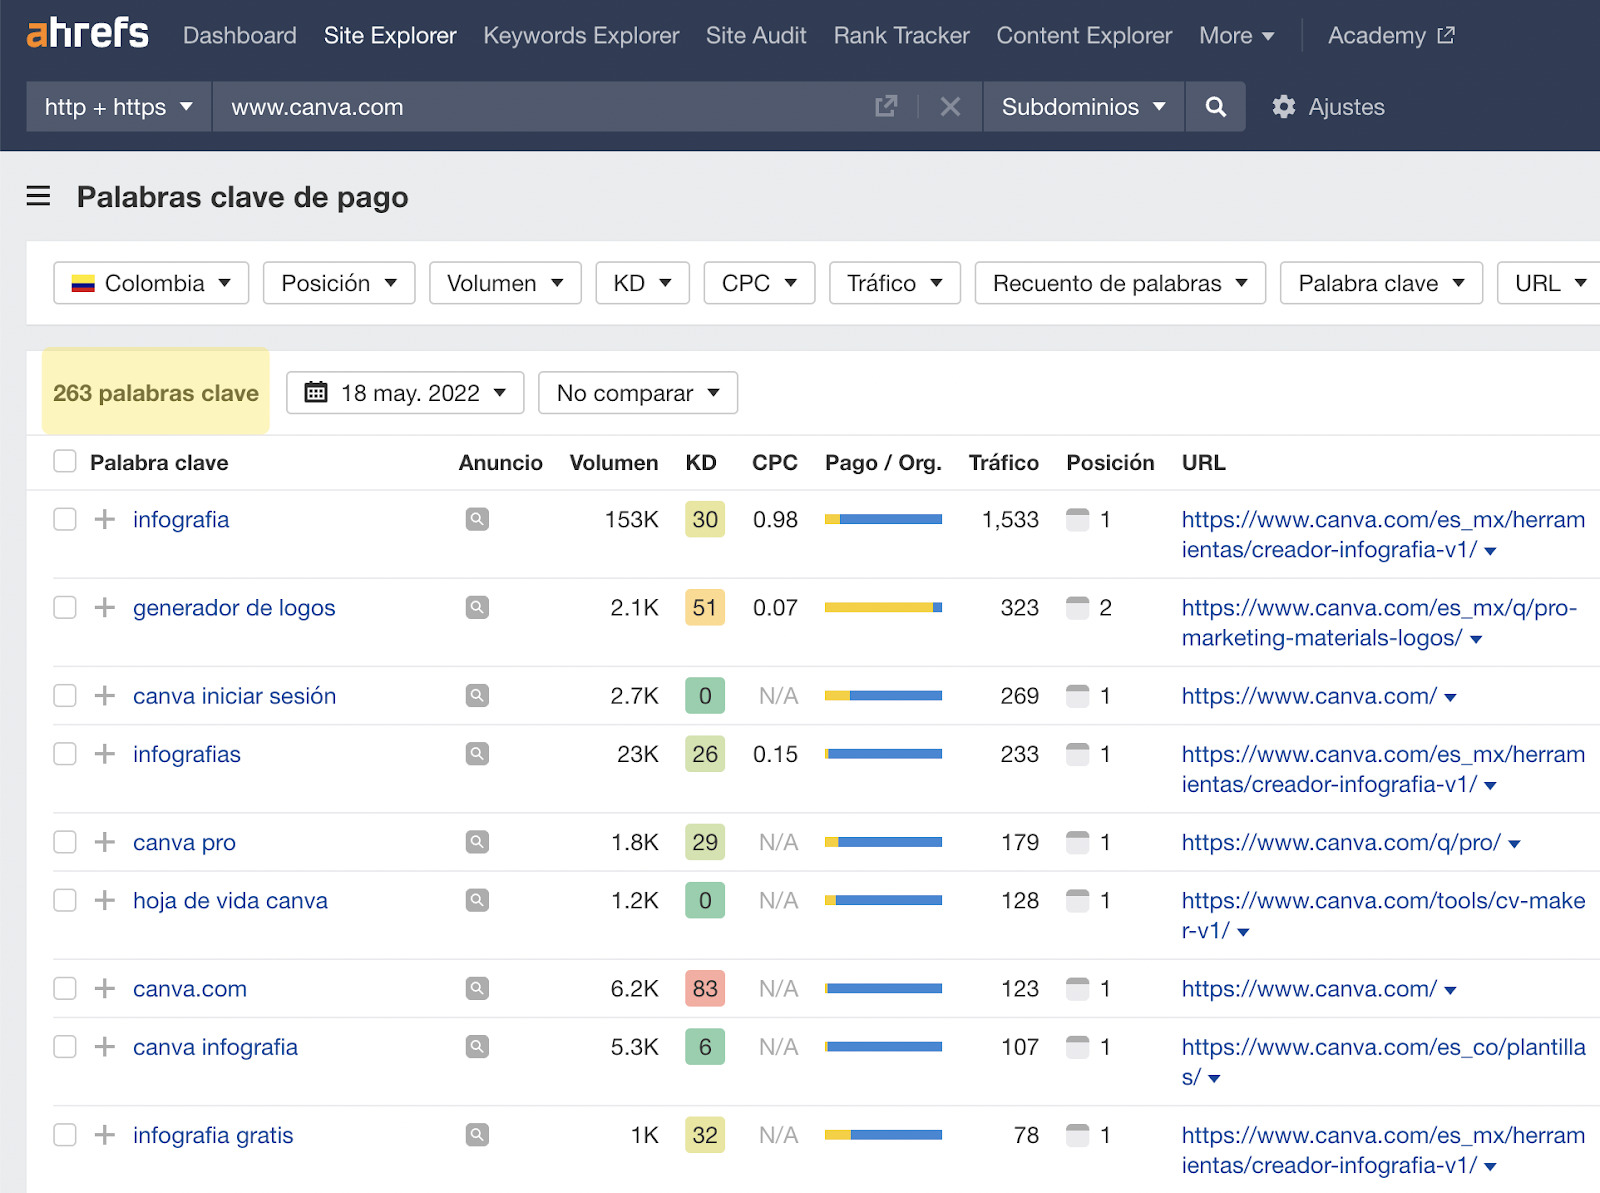Open the Tráfico filter dropdown

895,283
